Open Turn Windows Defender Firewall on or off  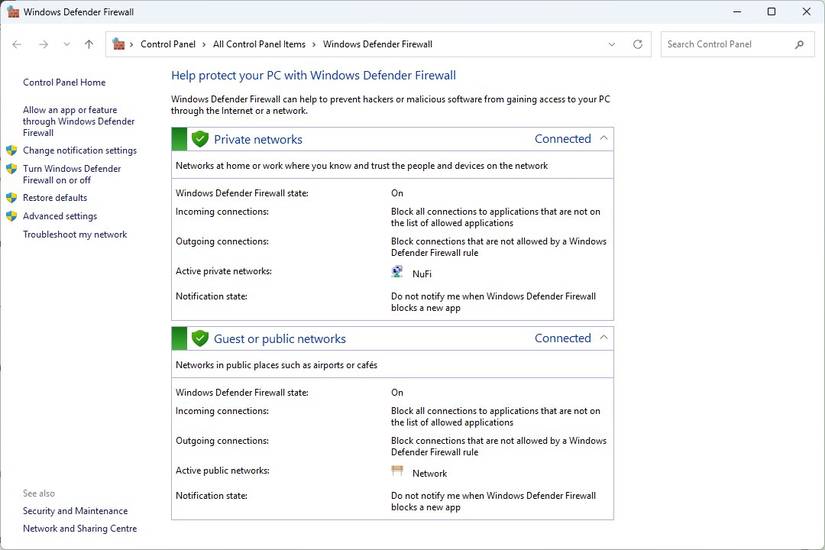pos(72,174)
